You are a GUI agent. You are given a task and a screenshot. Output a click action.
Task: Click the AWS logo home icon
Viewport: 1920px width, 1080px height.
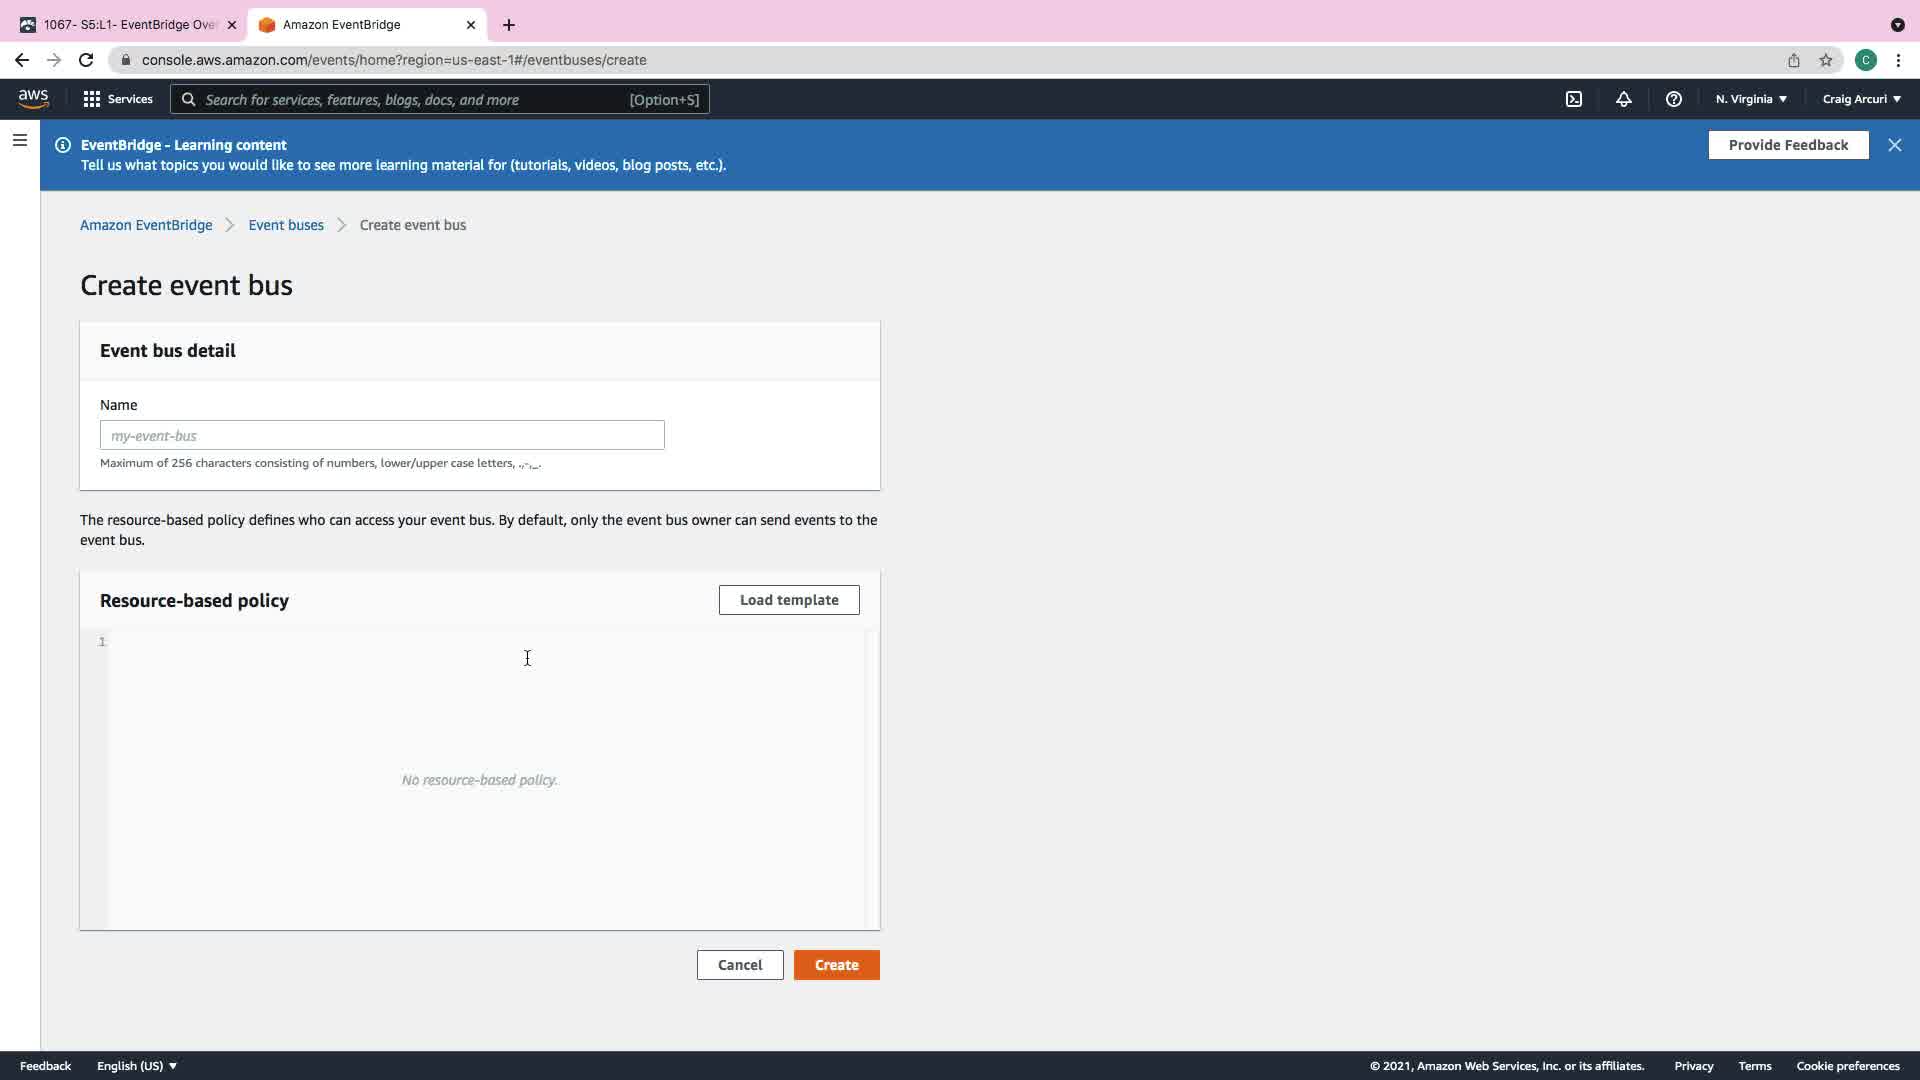(33, 99)
